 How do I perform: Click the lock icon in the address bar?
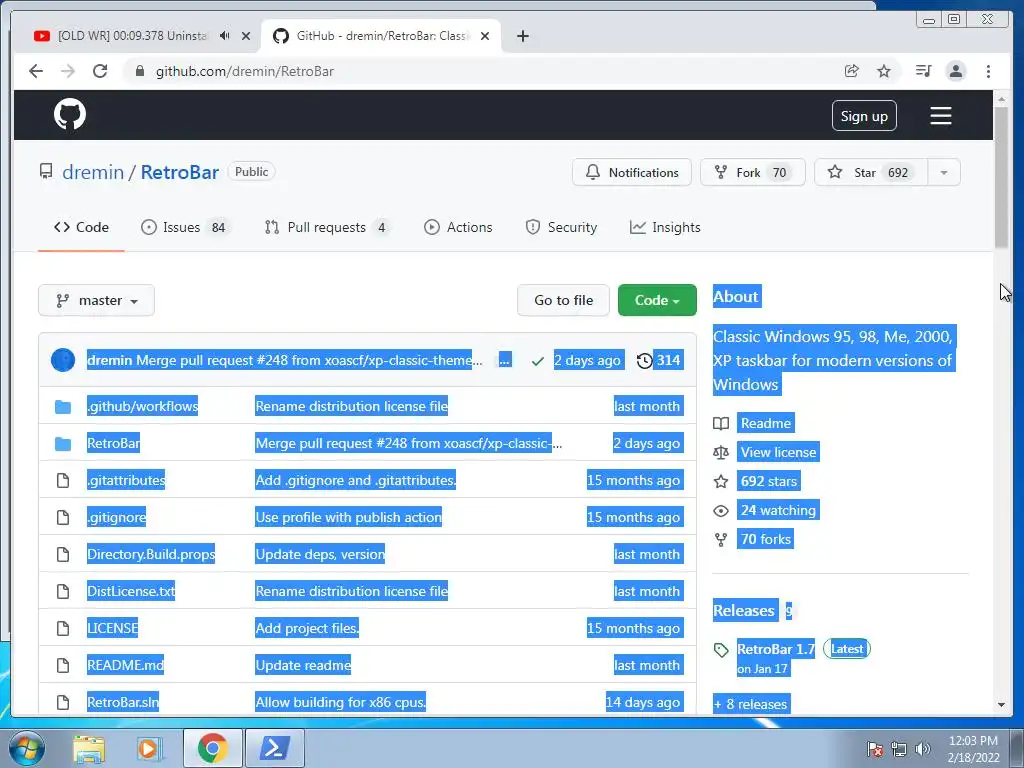point(139,71)
